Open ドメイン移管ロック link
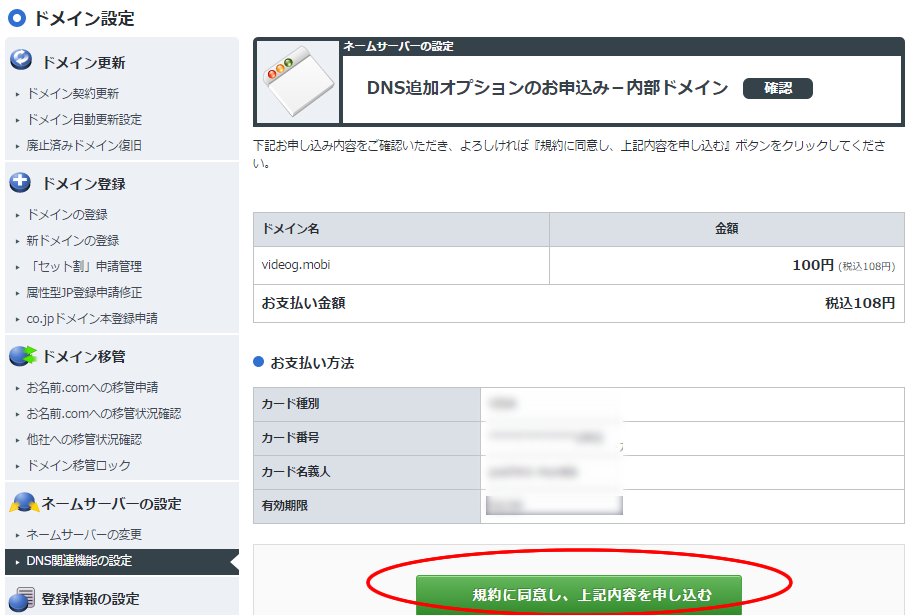 (78, 466)
